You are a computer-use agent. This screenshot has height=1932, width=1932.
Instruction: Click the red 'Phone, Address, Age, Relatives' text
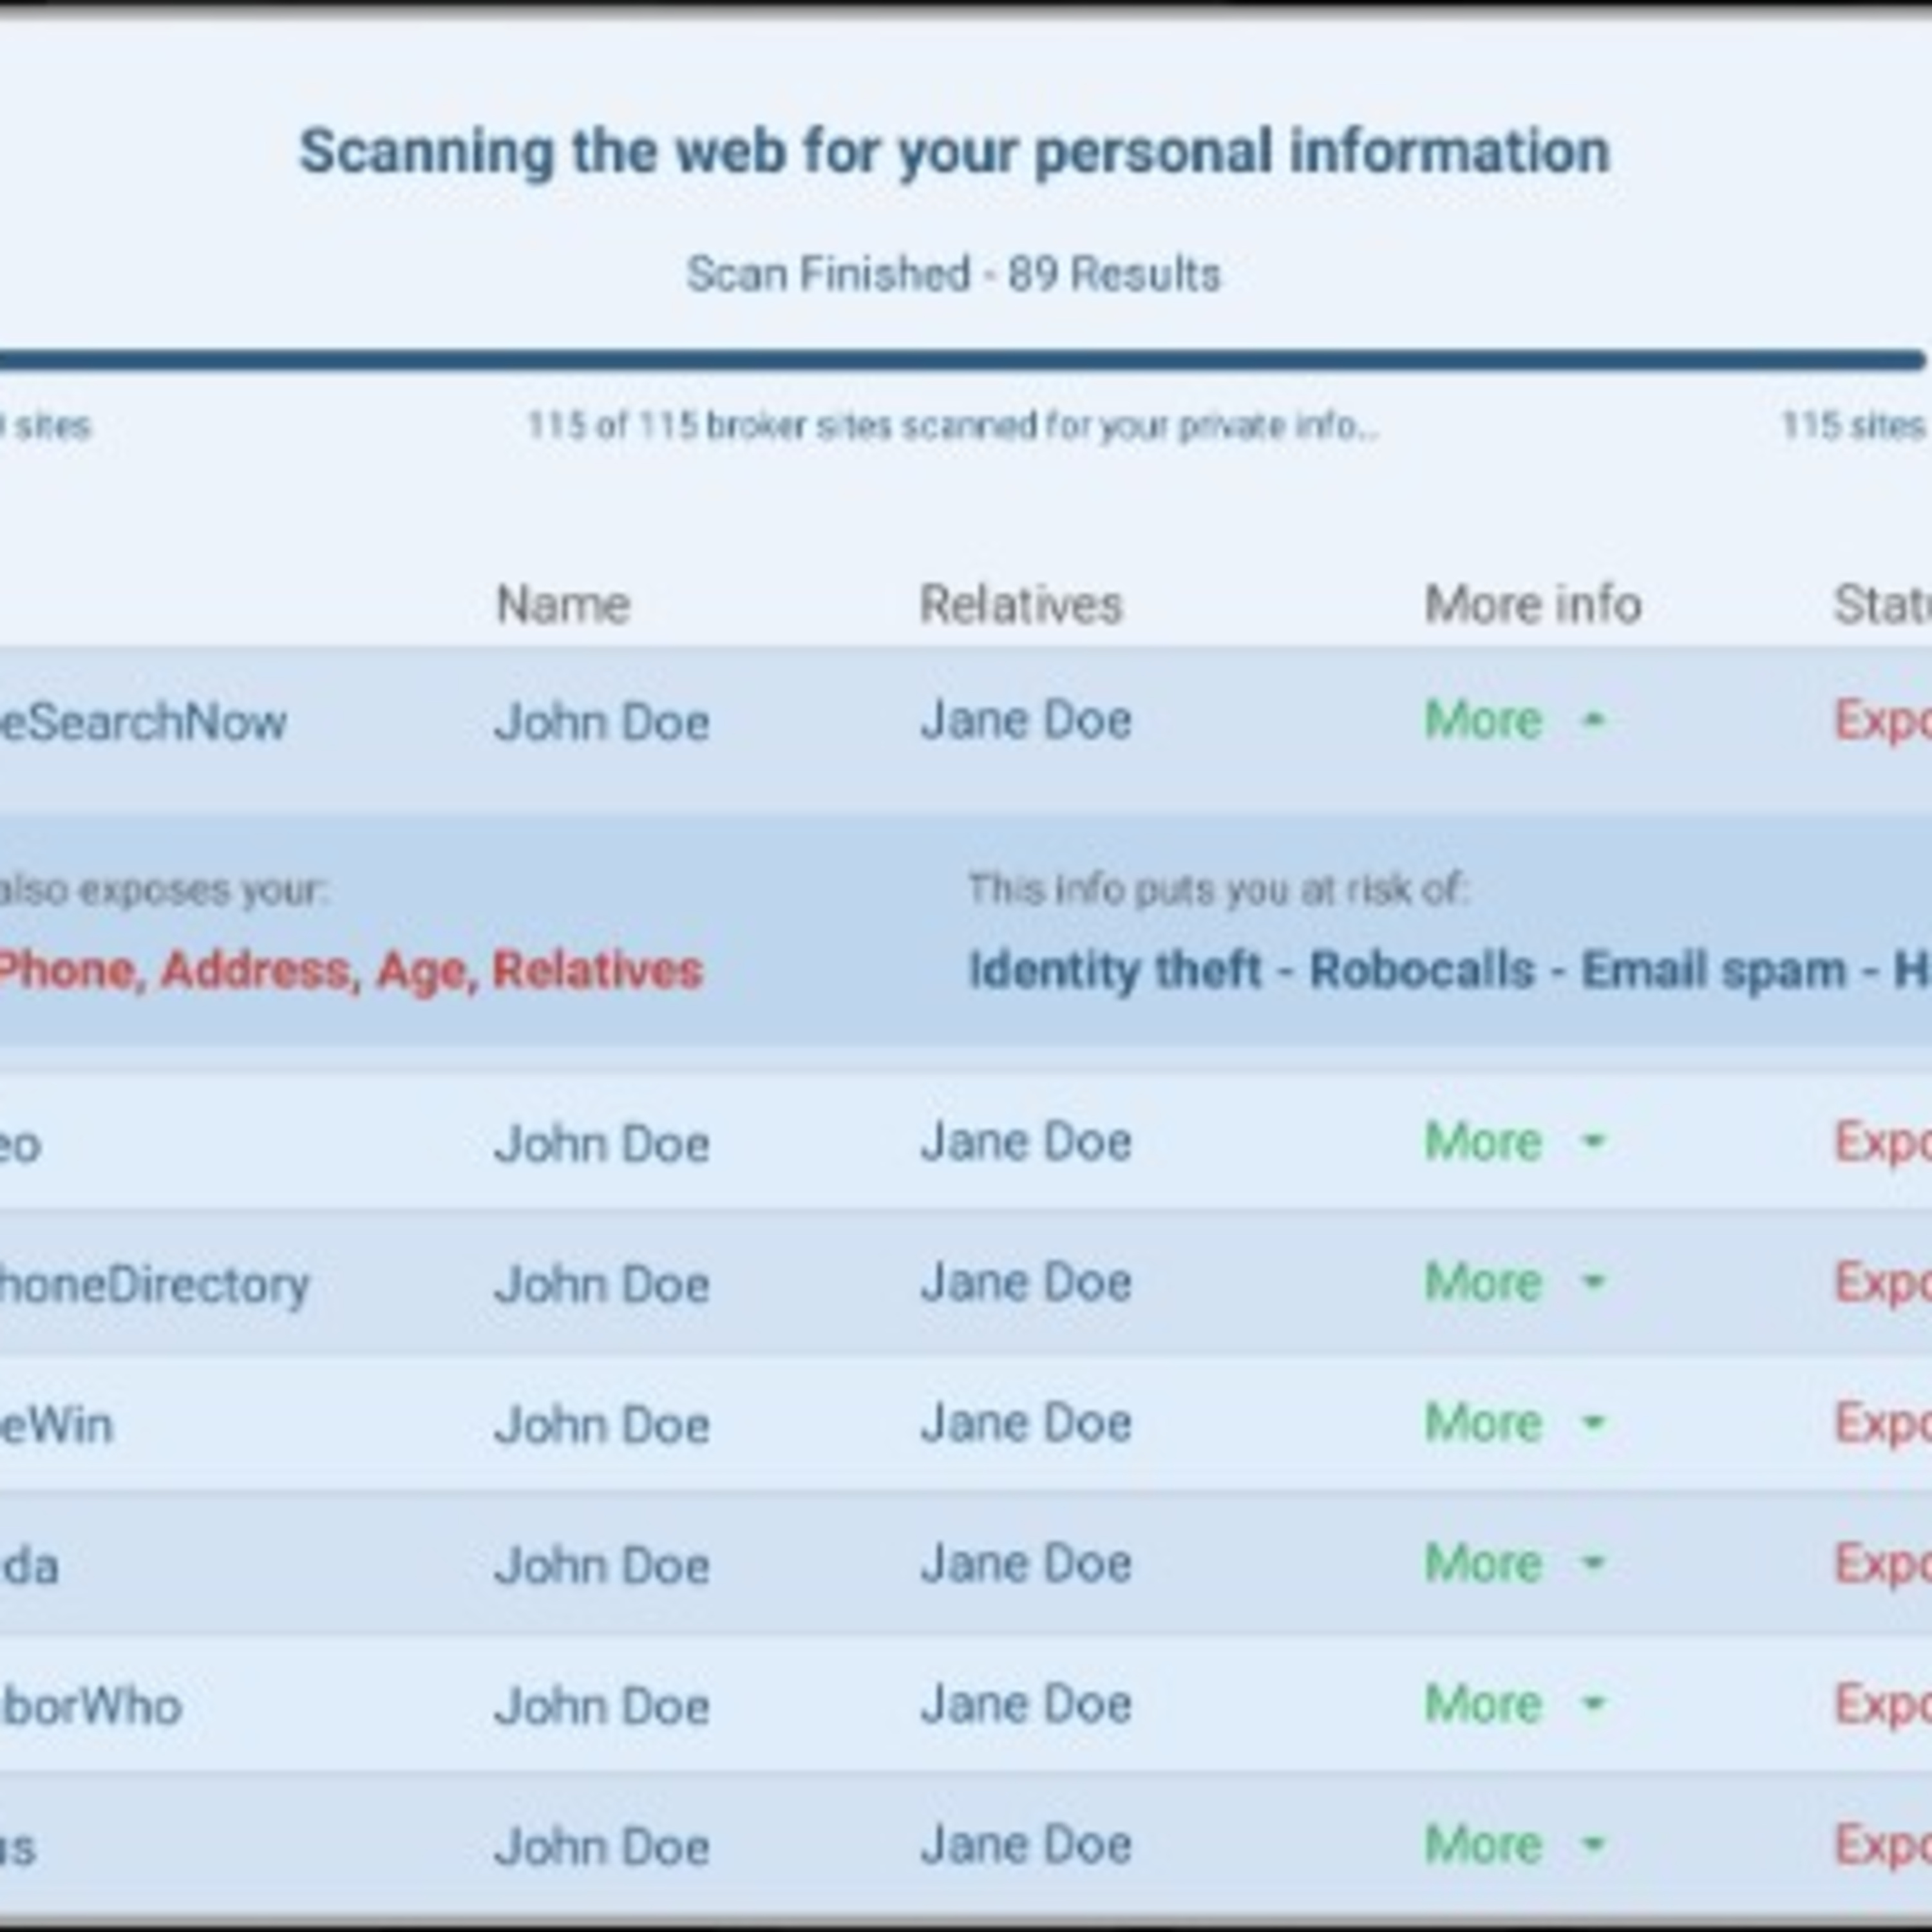point(350,970)
